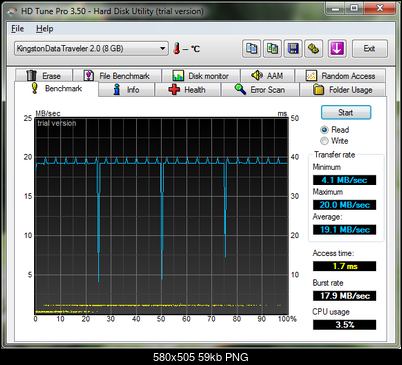Image resolution: width=402 pixels, height=365 pixels.
Task: Close the HD Tune Pro window
Action: (x=379, y=8)
